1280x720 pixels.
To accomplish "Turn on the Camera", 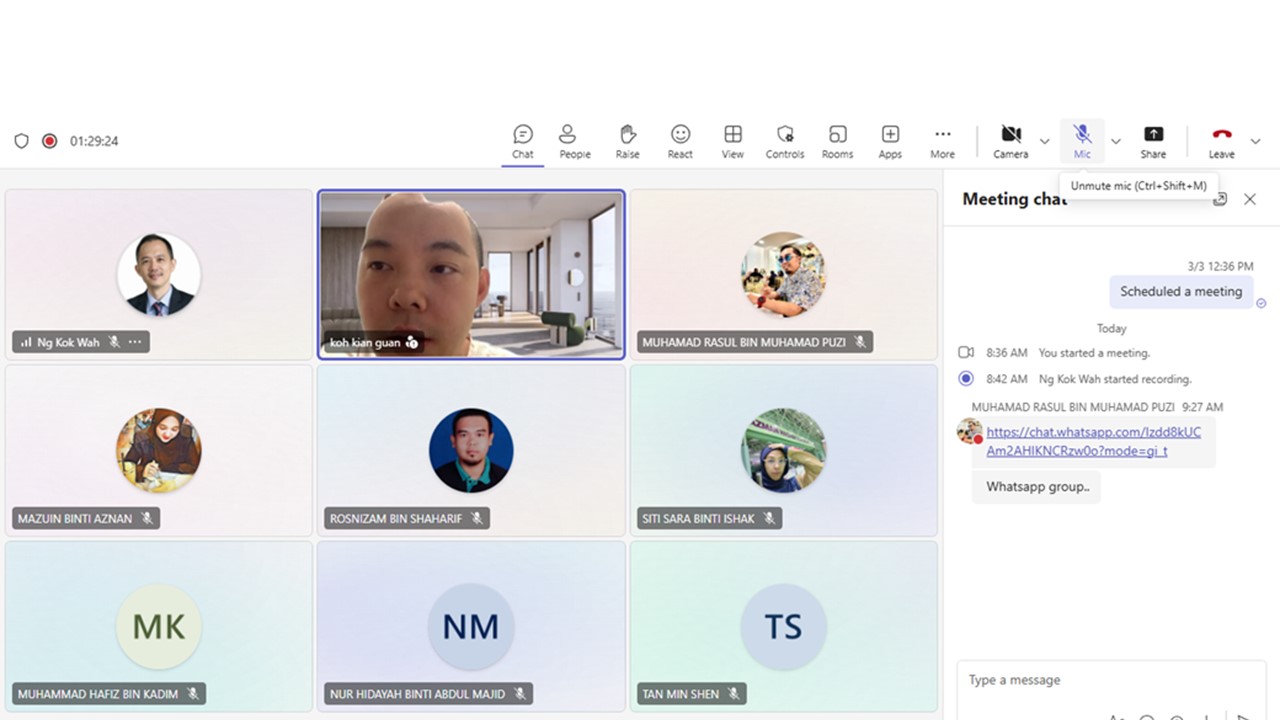I will 1010,141.
